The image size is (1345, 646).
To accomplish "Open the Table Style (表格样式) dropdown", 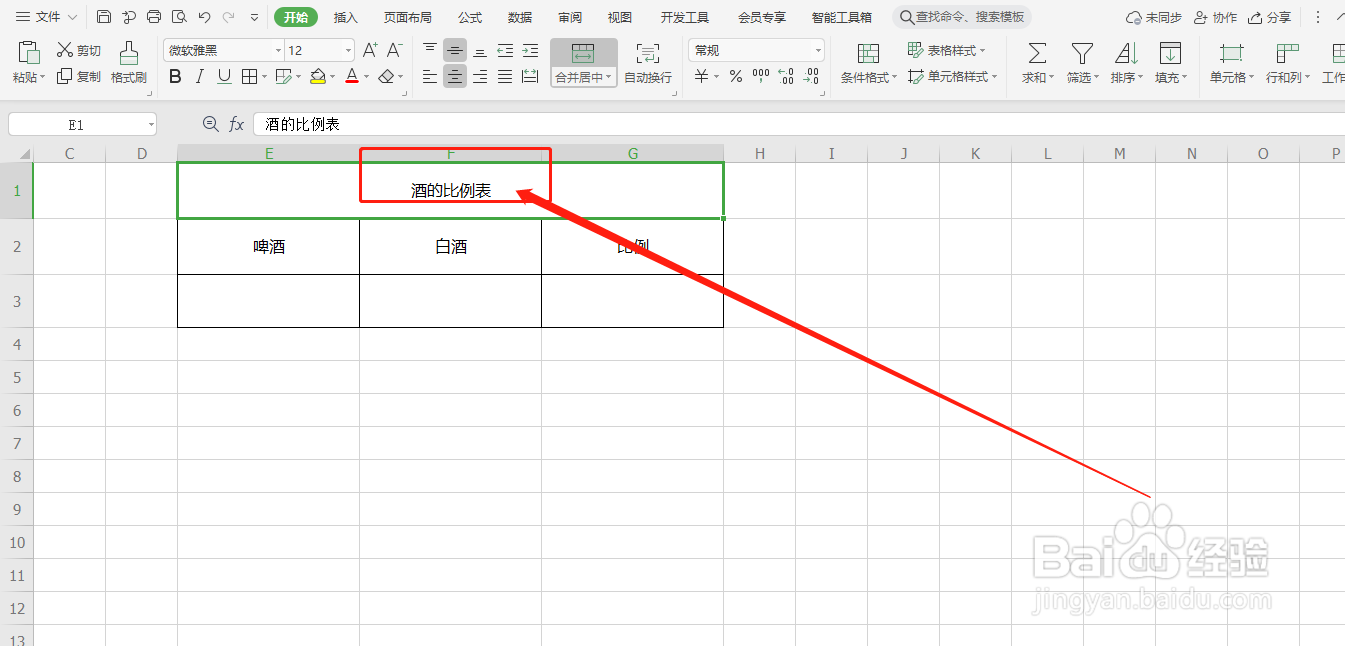I will (x=946, y=50).
